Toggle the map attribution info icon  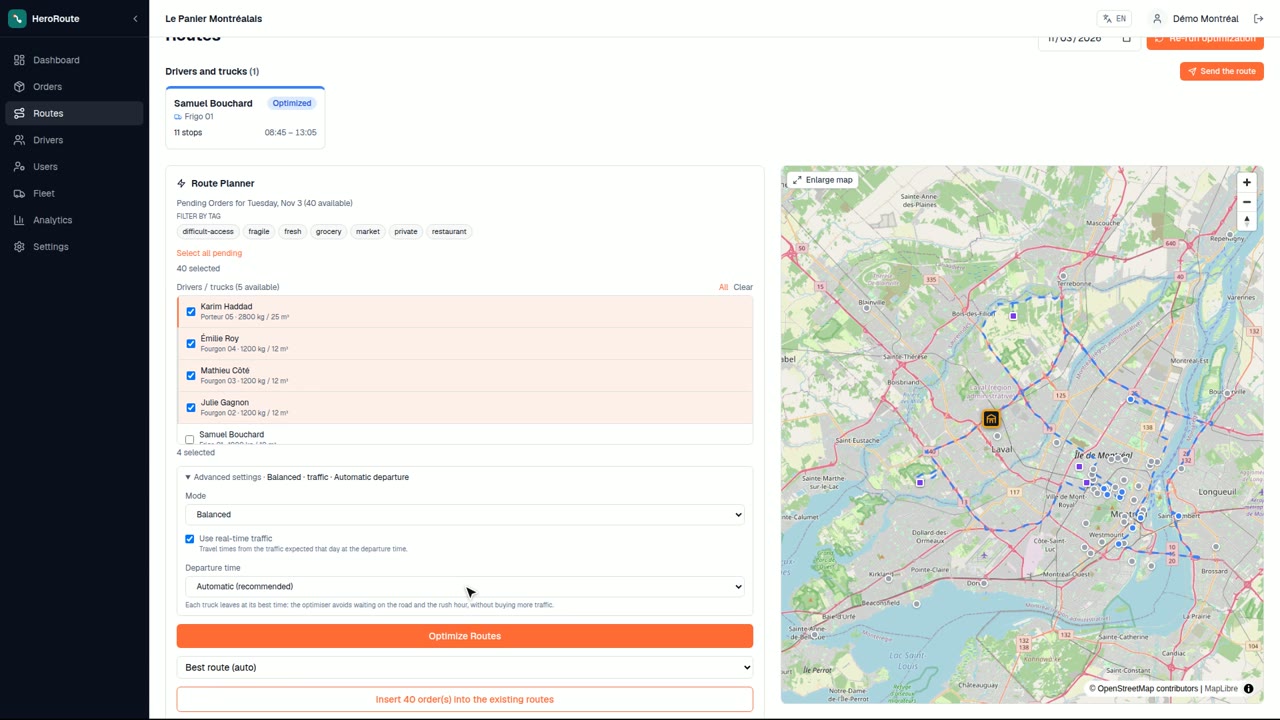1248,689
